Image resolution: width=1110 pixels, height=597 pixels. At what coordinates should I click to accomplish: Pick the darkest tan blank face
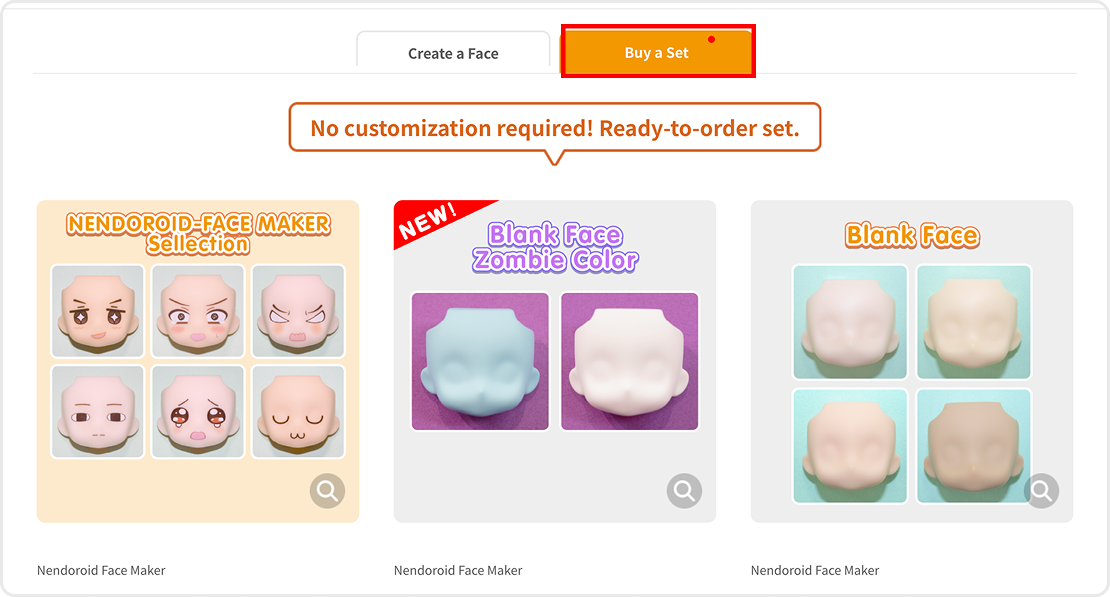pos(974,446)
